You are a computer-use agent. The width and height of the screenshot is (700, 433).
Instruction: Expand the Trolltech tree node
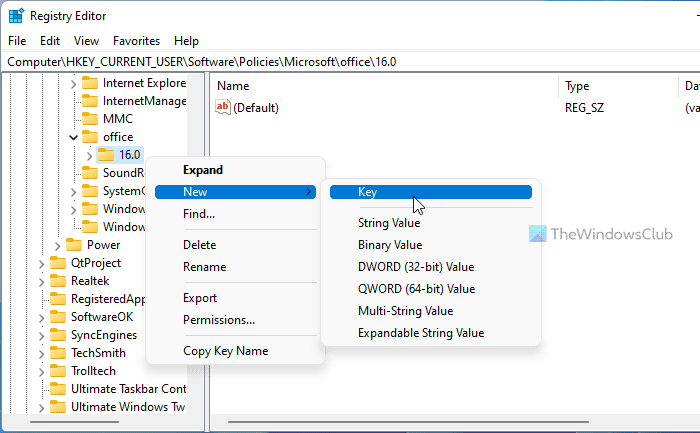point(42,372)
